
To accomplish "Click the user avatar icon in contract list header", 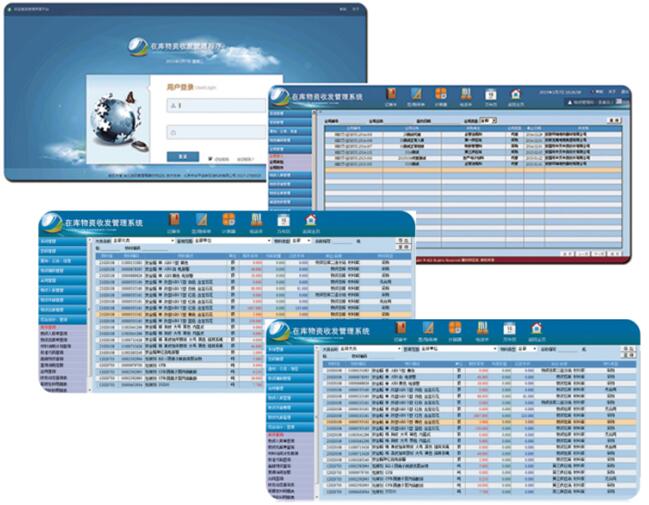I will [x=570, y=102].
